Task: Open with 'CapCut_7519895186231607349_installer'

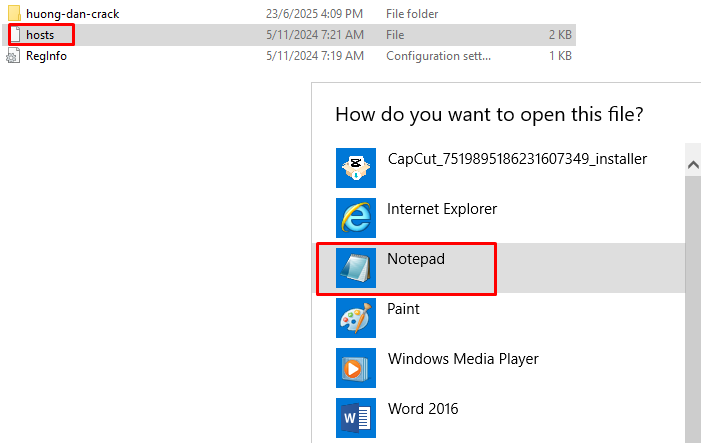Action: (517, 159)
